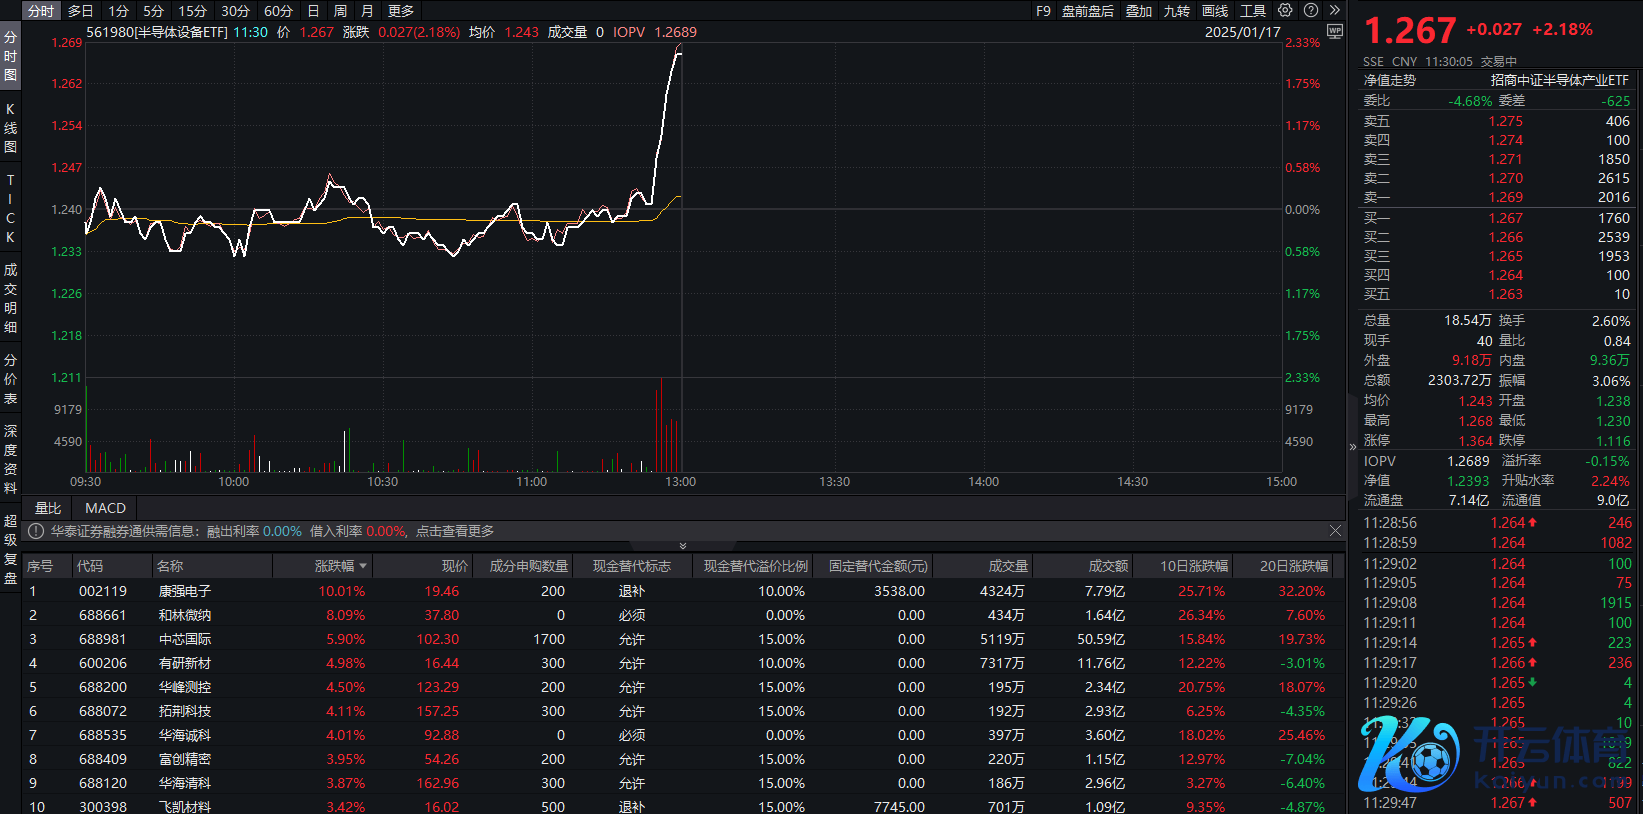Open the 更多 periods dropdown

(x=401, y=11)
